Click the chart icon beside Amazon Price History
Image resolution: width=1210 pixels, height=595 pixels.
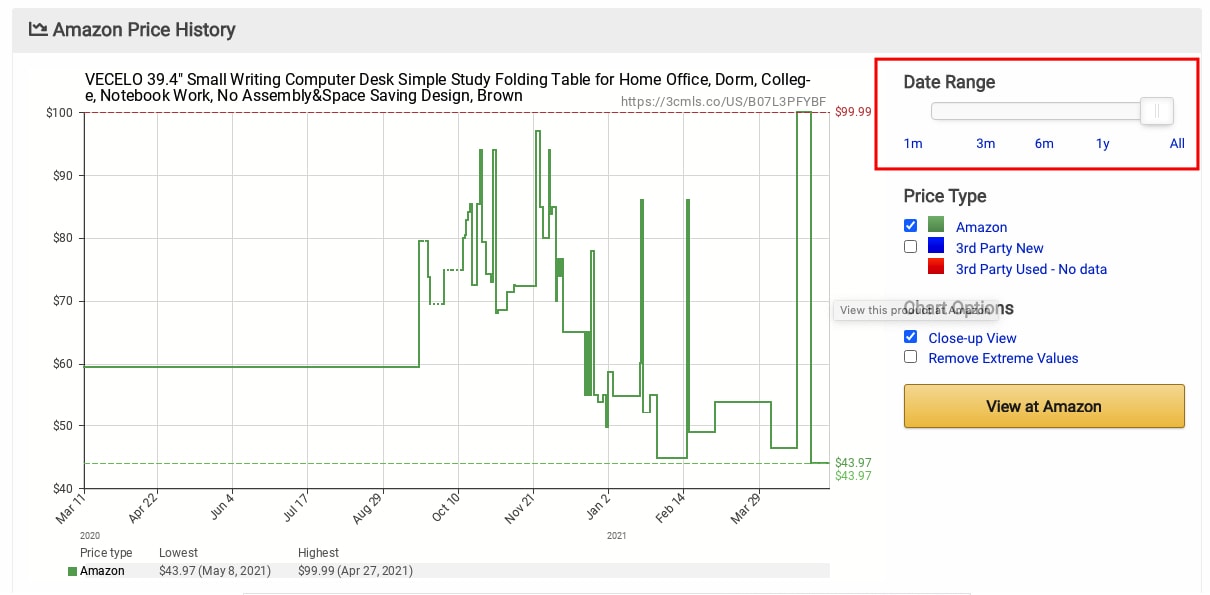[x=38, y=29]
